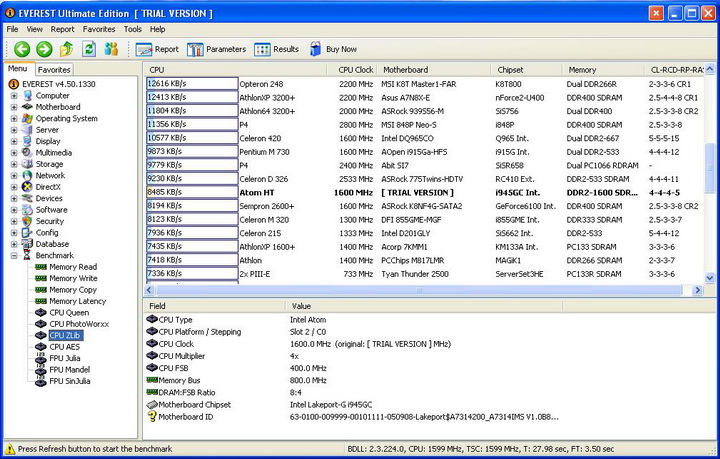Open the Results toolbar button

[x=276, y=49]
